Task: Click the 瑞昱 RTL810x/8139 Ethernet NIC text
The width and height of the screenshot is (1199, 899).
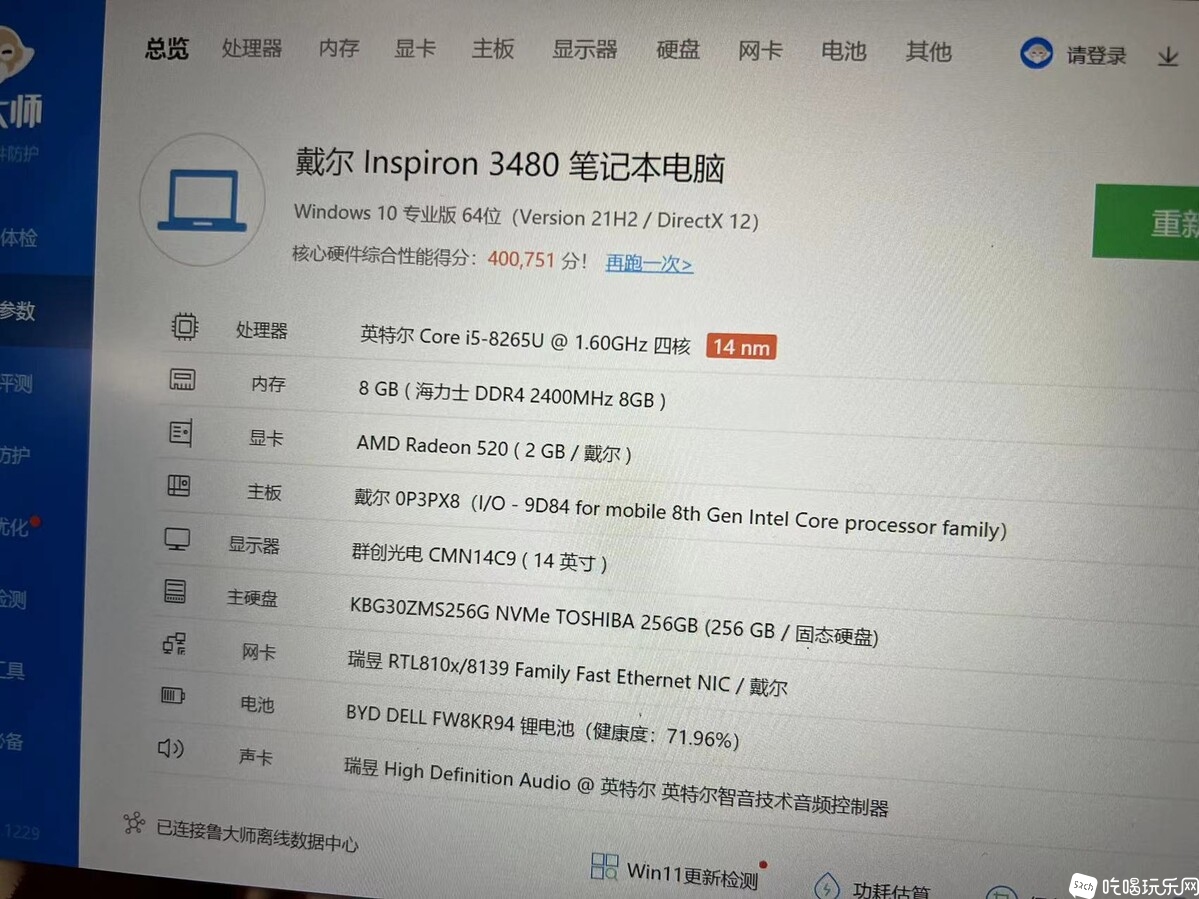Action: click(x=567, y=672)
